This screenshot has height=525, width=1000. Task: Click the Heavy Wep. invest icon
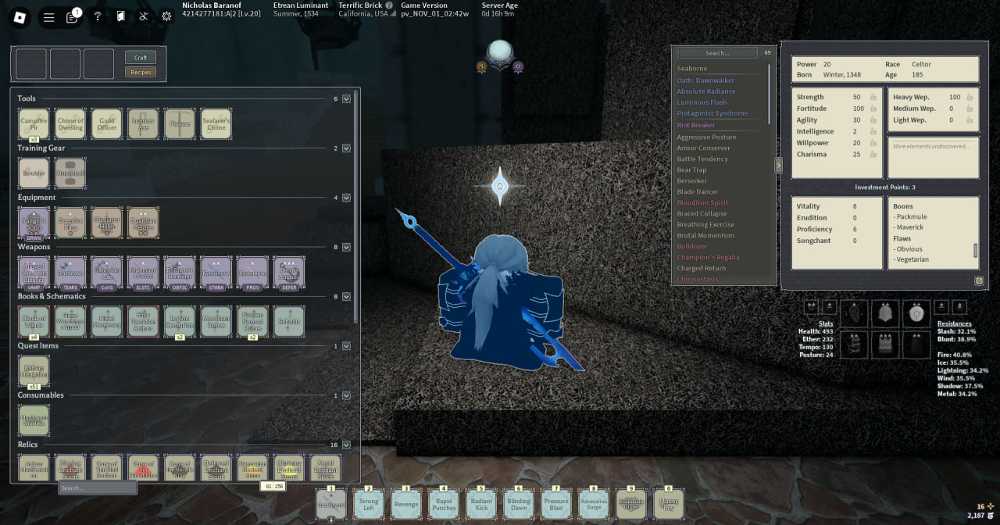click(969, 97)
